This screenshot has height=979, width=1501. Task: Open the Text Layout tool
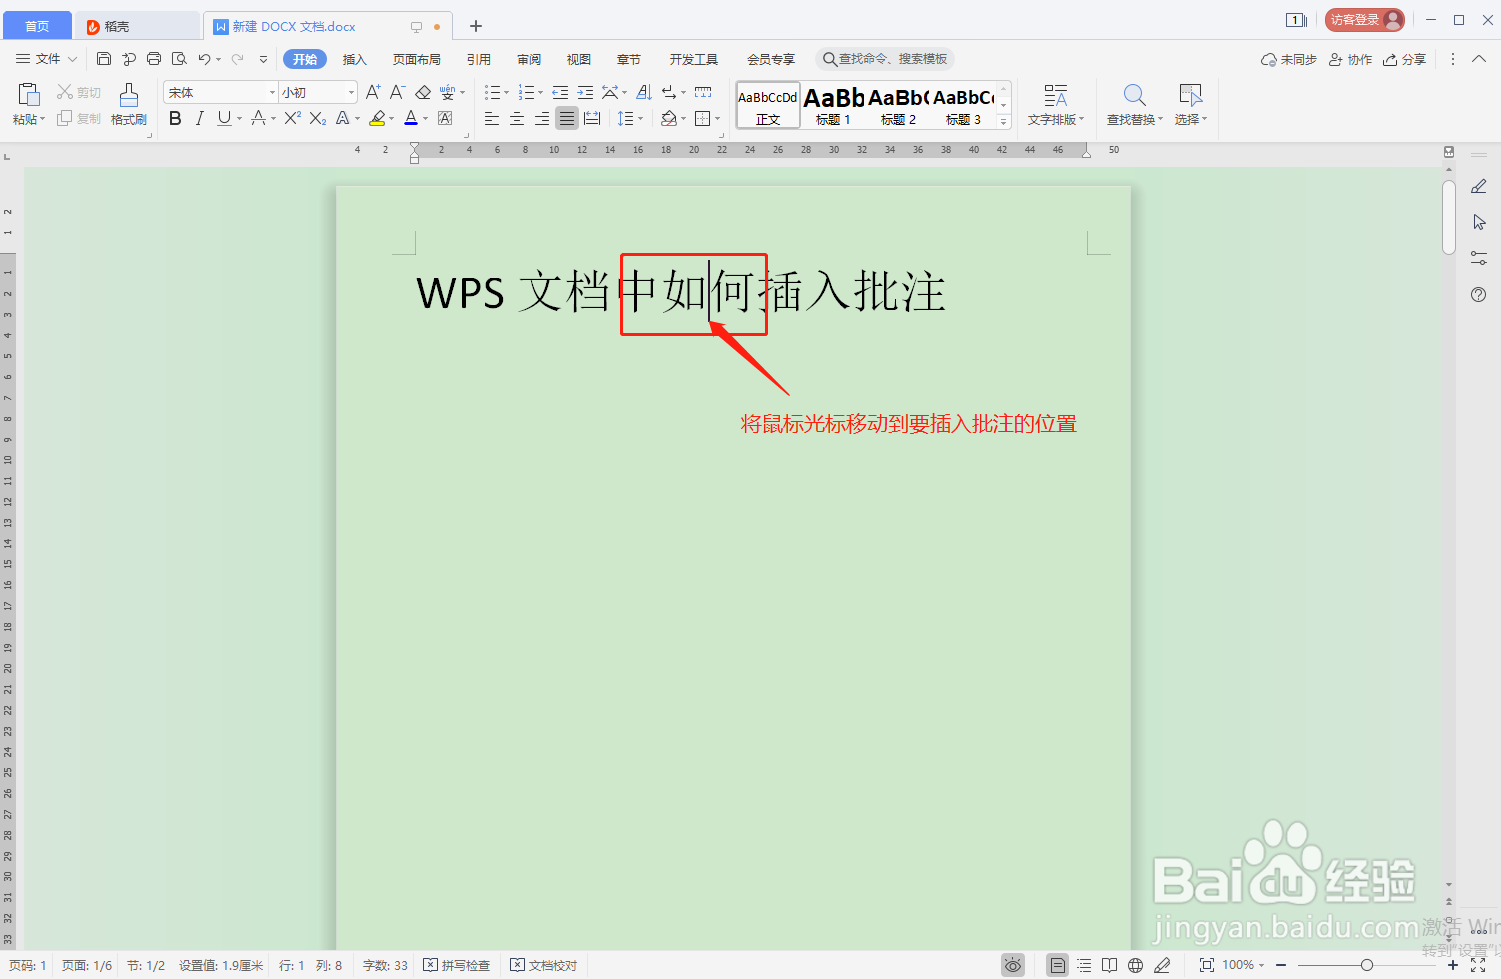(1056, 104)
